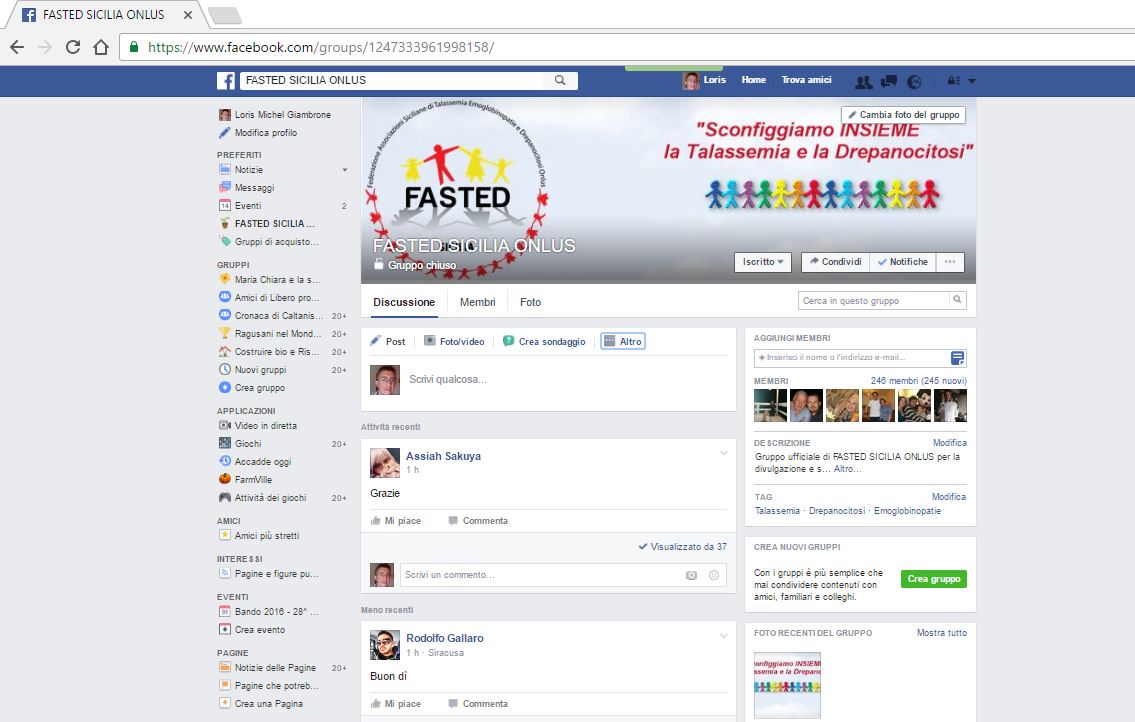Click the green Crea gruppo button

tap(934, 579)
